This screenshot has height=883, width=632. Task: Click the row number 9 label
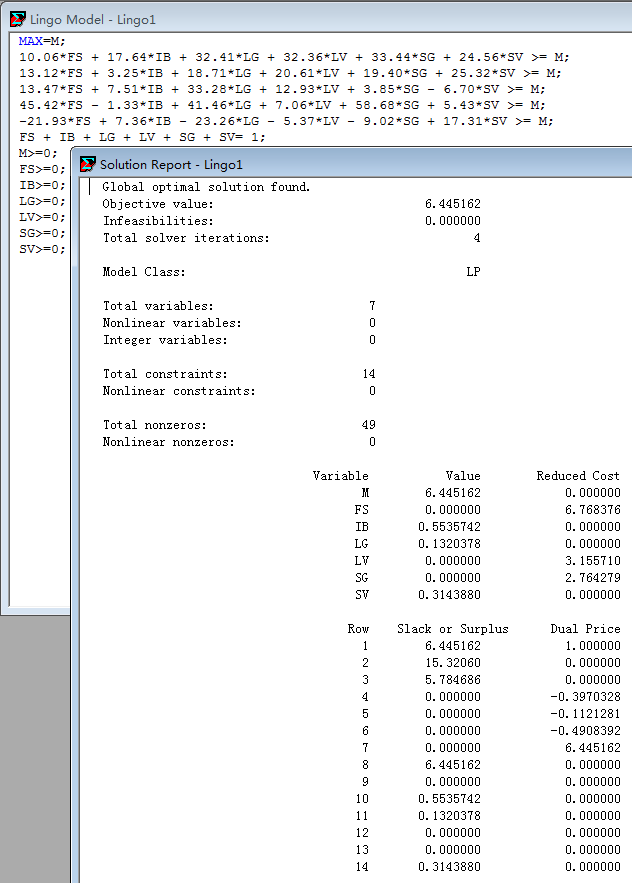pyautogui.click(x=365, y=782)
